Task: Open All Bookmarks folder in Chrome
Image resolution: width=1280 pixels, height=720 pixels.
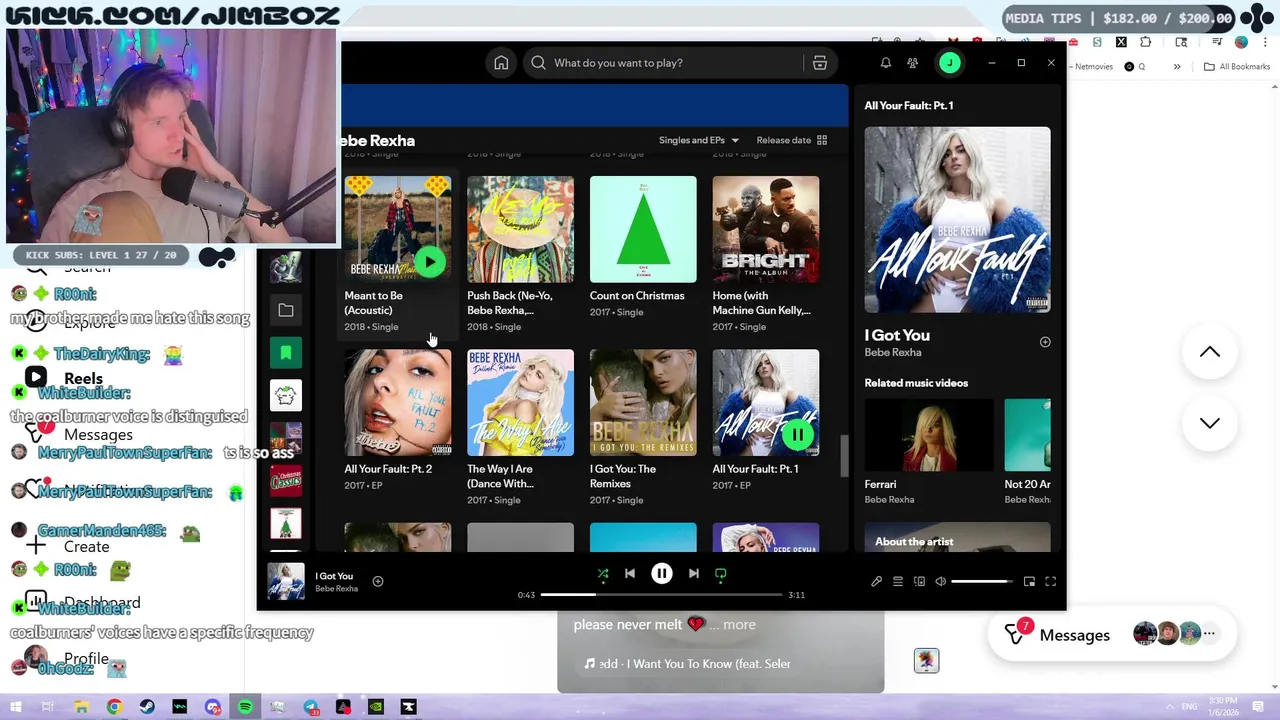Action: tap(1237, 67)
